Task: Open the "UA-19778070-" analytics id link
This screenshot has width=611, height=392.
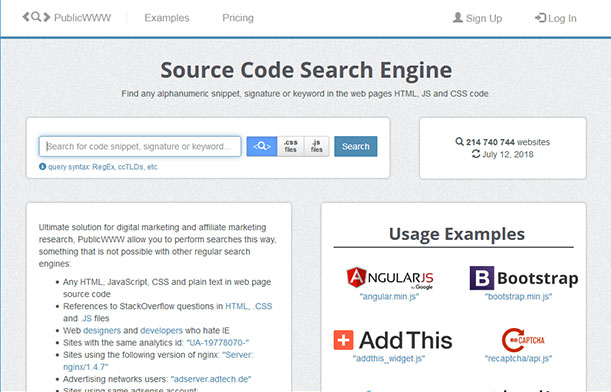Action: [x=217, y=343]
